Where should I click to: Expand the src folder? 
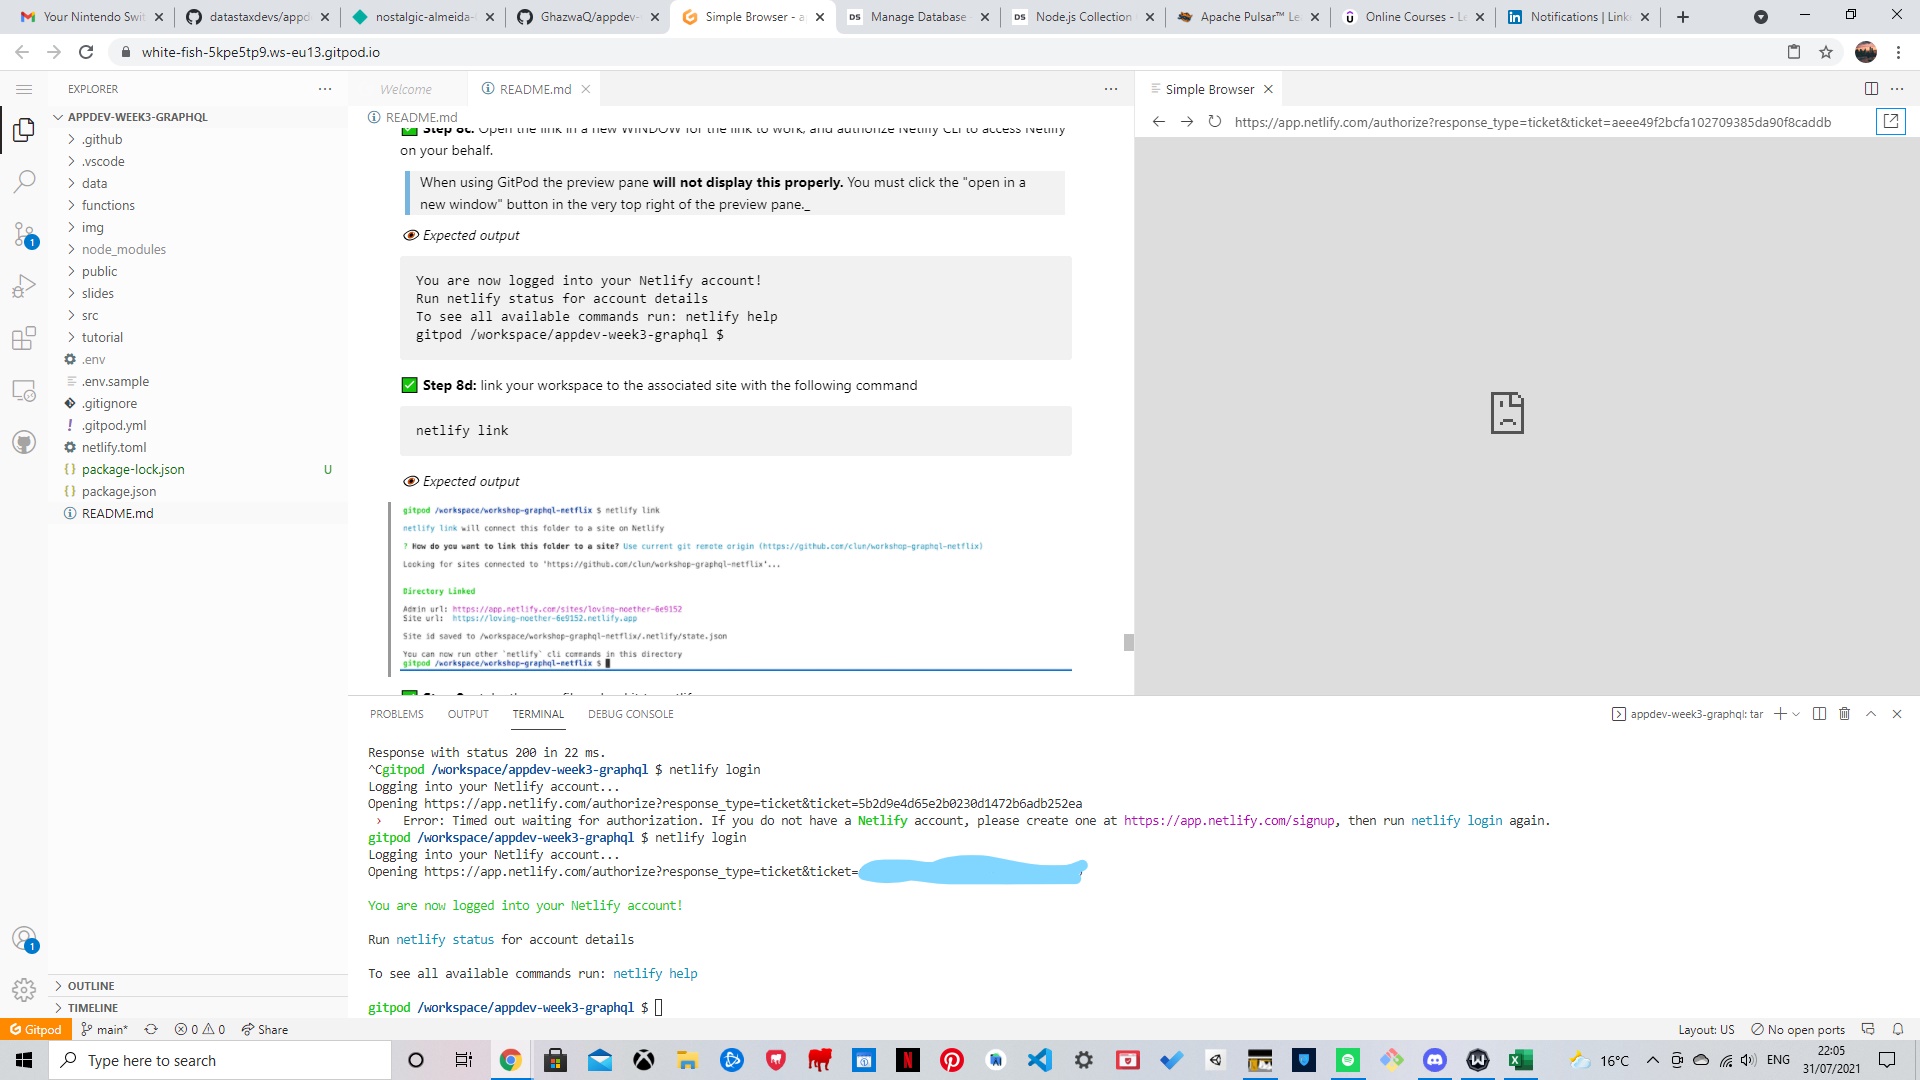(x=90, y=315)
